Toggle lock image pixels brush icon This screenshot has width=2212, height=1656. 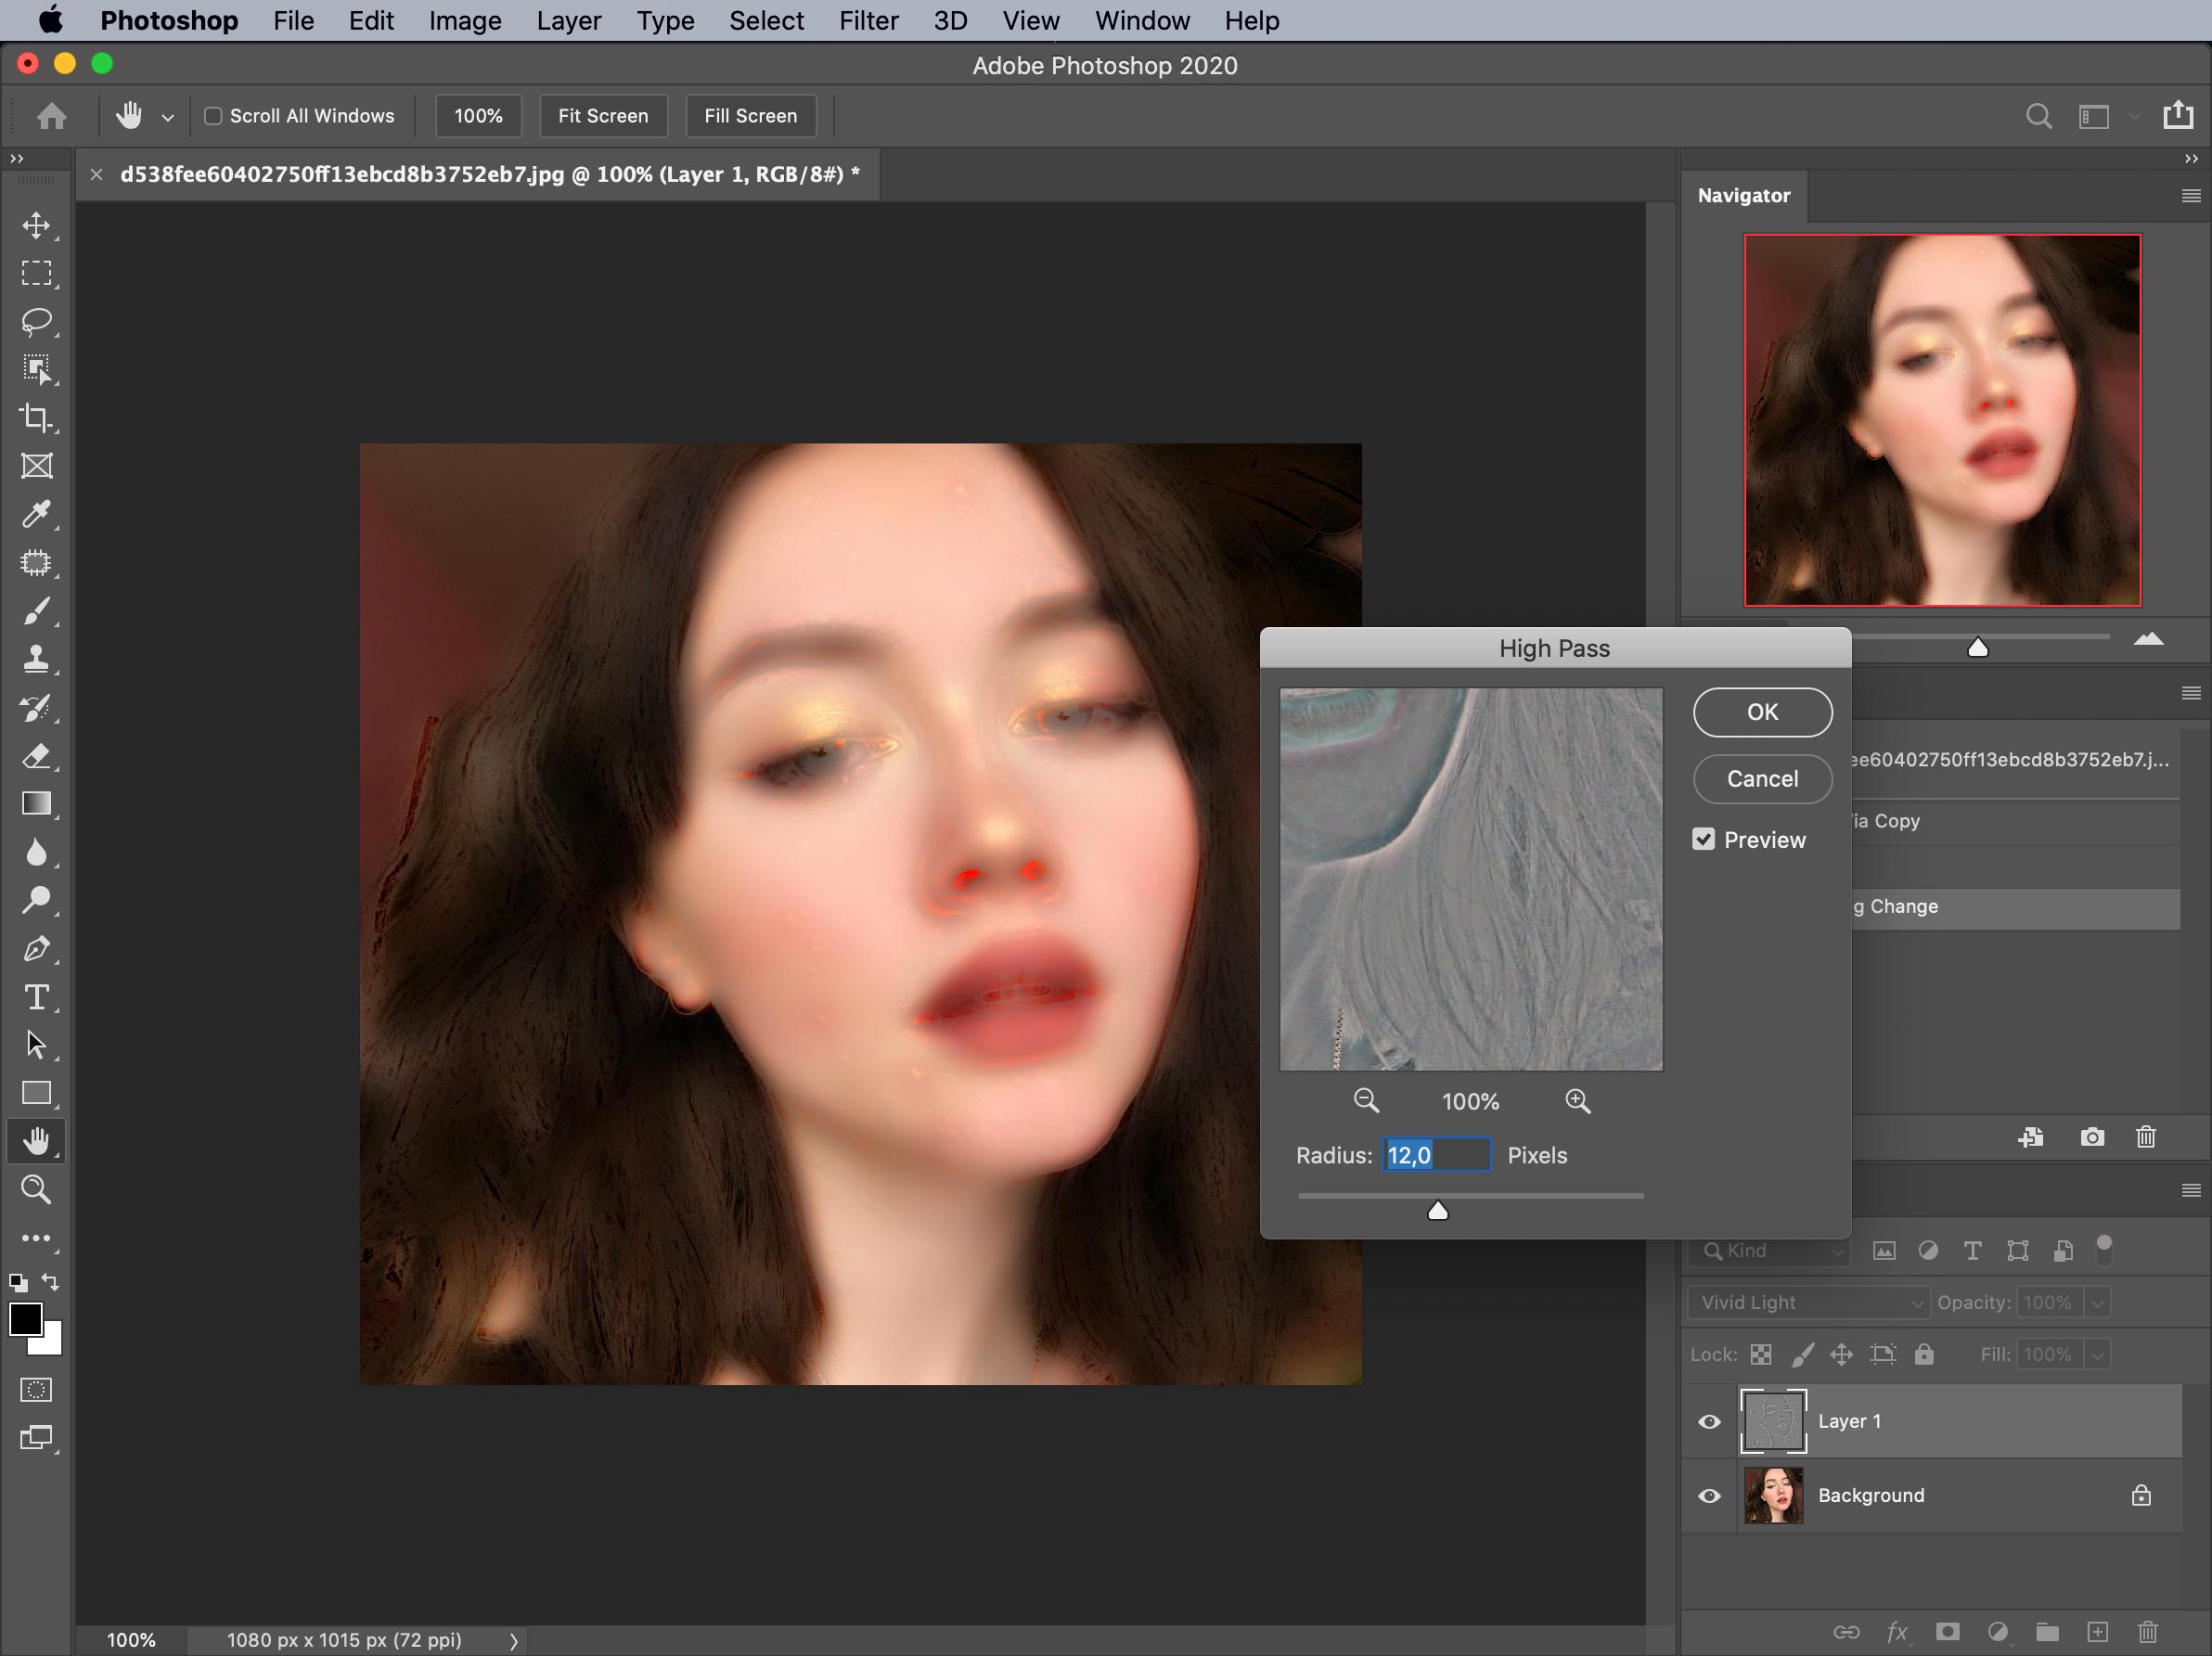[1802, 1354]
